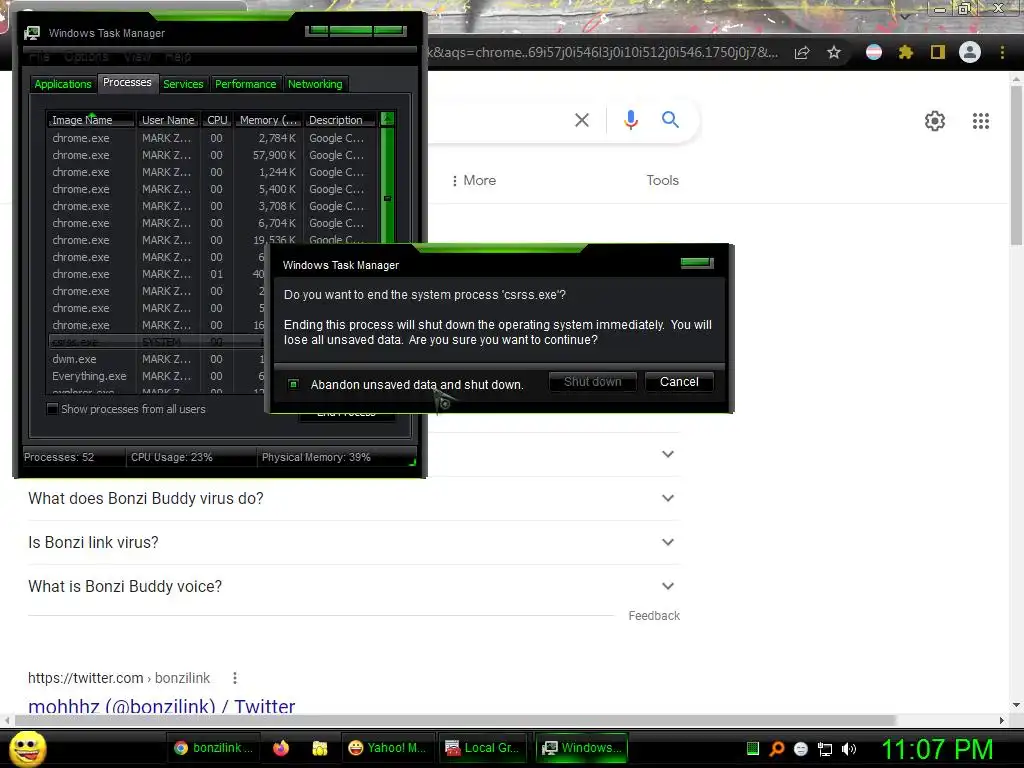The height and width of the screenshot is (768, 1024).
Task: Open the Chrome extensions puzzle icon
Action: click(905, 52)
